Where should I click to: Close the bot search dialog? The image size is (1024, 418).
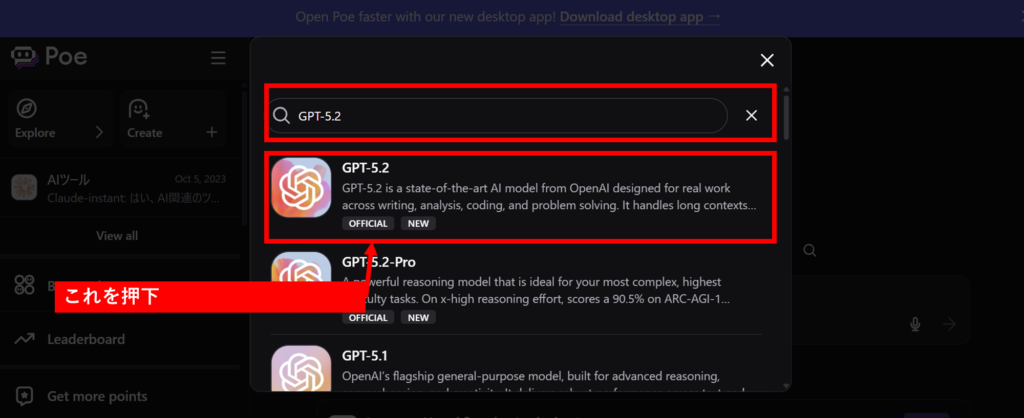coord(767,60)
